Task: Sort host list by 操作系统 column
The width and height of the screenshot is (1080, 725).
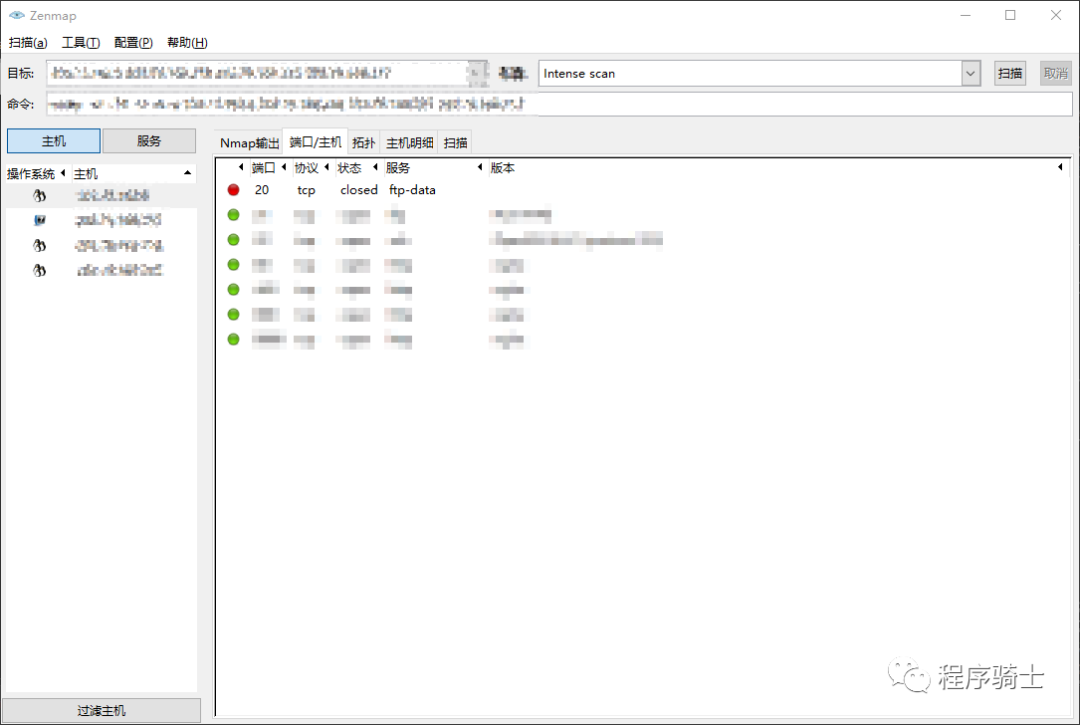Action: tap(36, 174)
